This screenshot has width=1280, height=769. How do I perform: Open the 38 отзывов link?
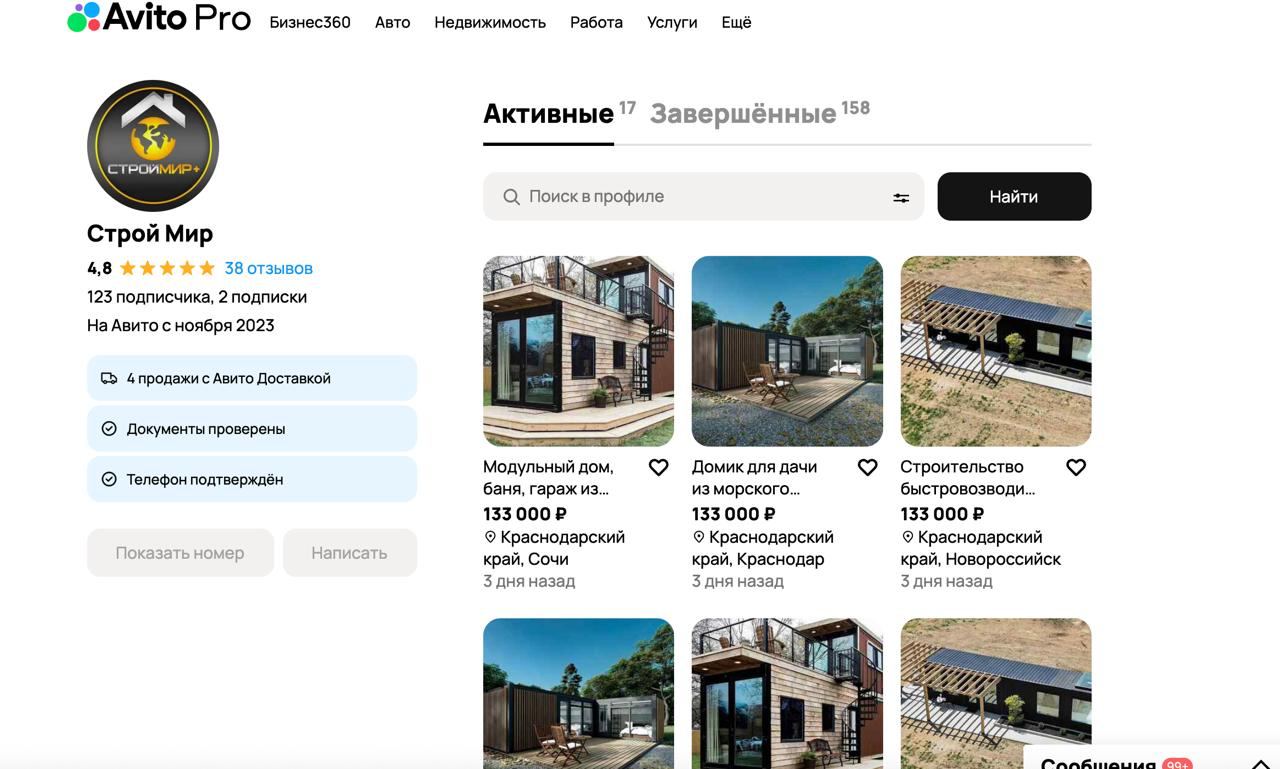[x=268, y=268]
